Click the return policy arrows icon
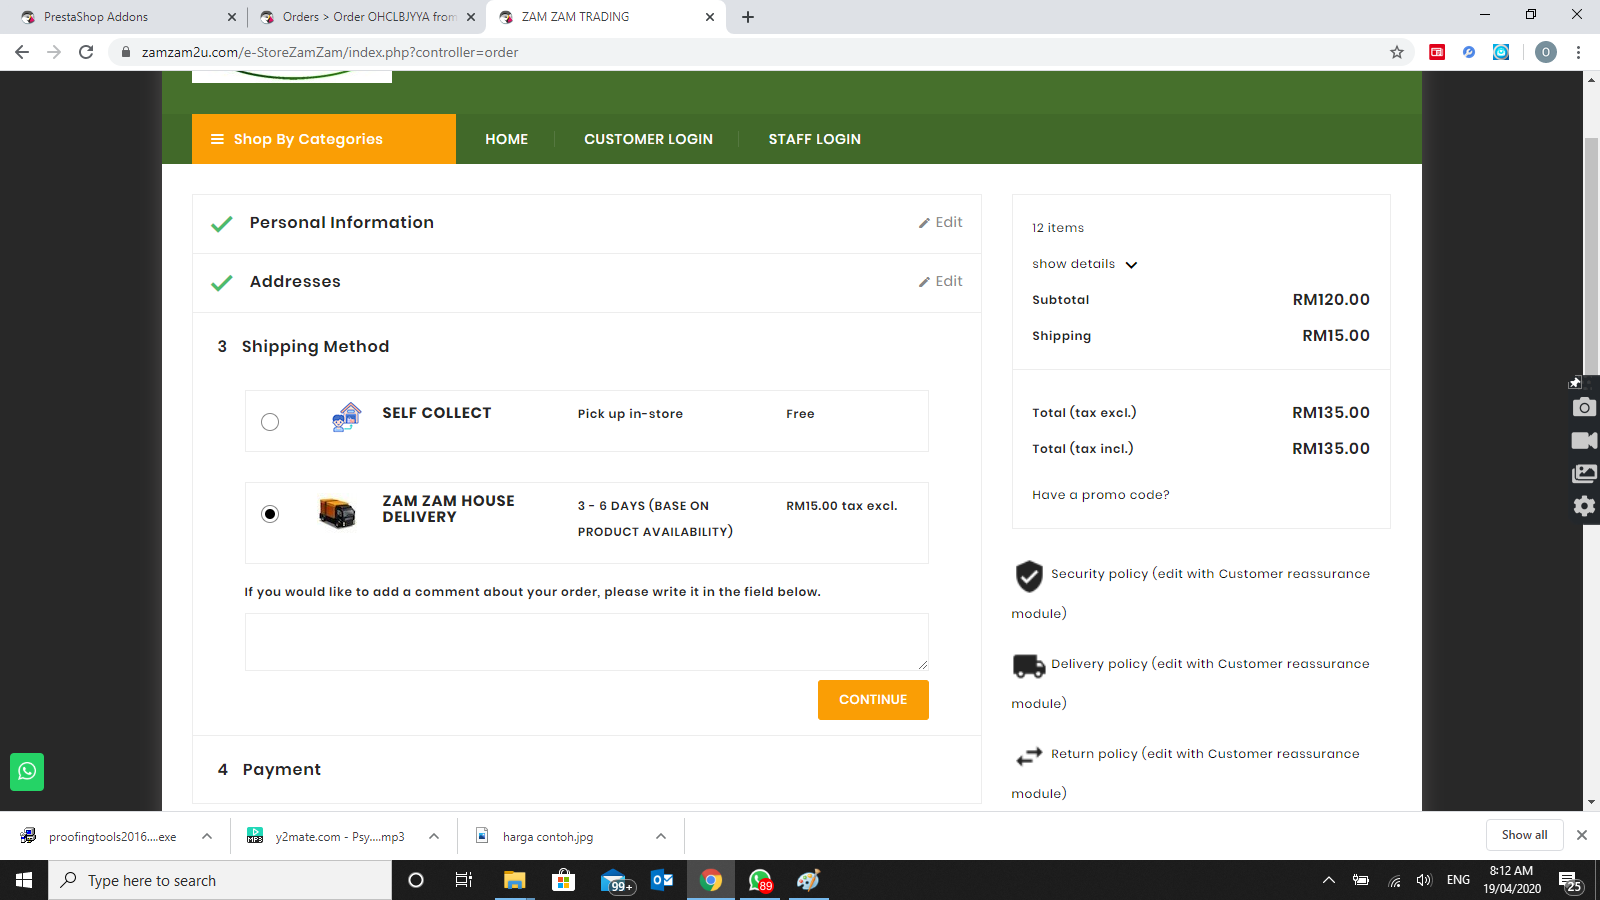The image size is (1600, 900). [1029, 757]
